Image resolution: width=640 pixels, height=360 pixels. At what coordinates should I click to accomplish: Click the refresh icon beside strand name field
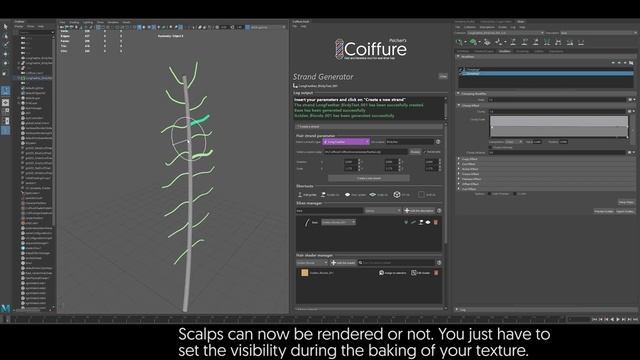(438, 142)
